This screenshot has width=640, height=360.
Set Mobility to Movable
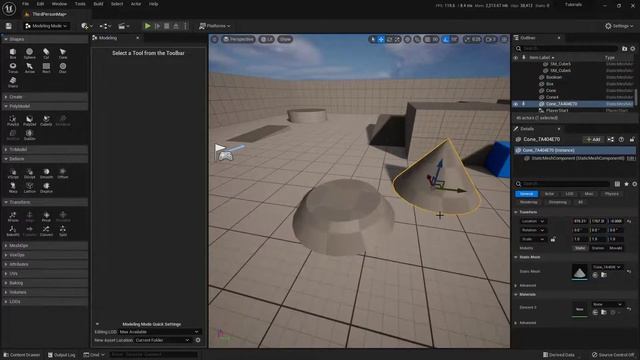pos(616,248)
